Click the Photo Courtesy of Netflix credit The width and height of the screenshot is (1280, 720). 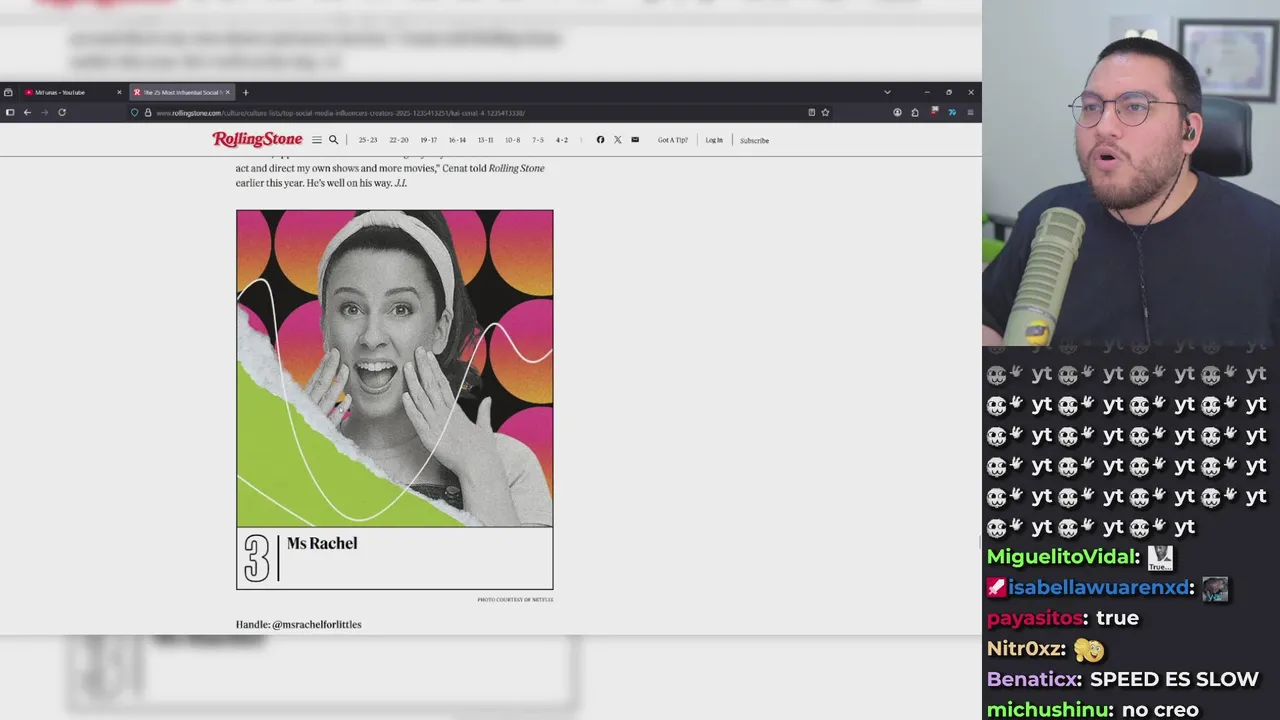tap(515, 599)
